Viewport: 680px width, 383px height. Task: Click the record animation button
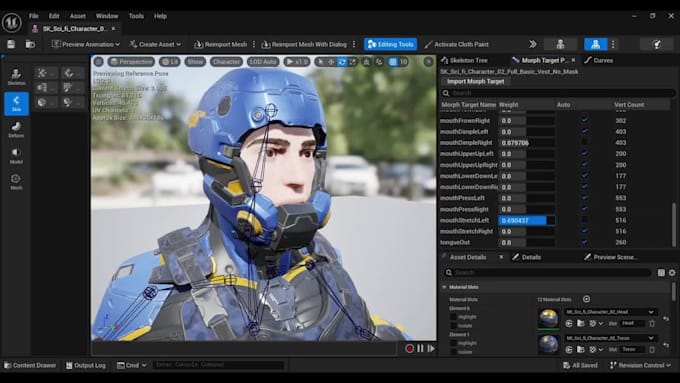(409, 348)
